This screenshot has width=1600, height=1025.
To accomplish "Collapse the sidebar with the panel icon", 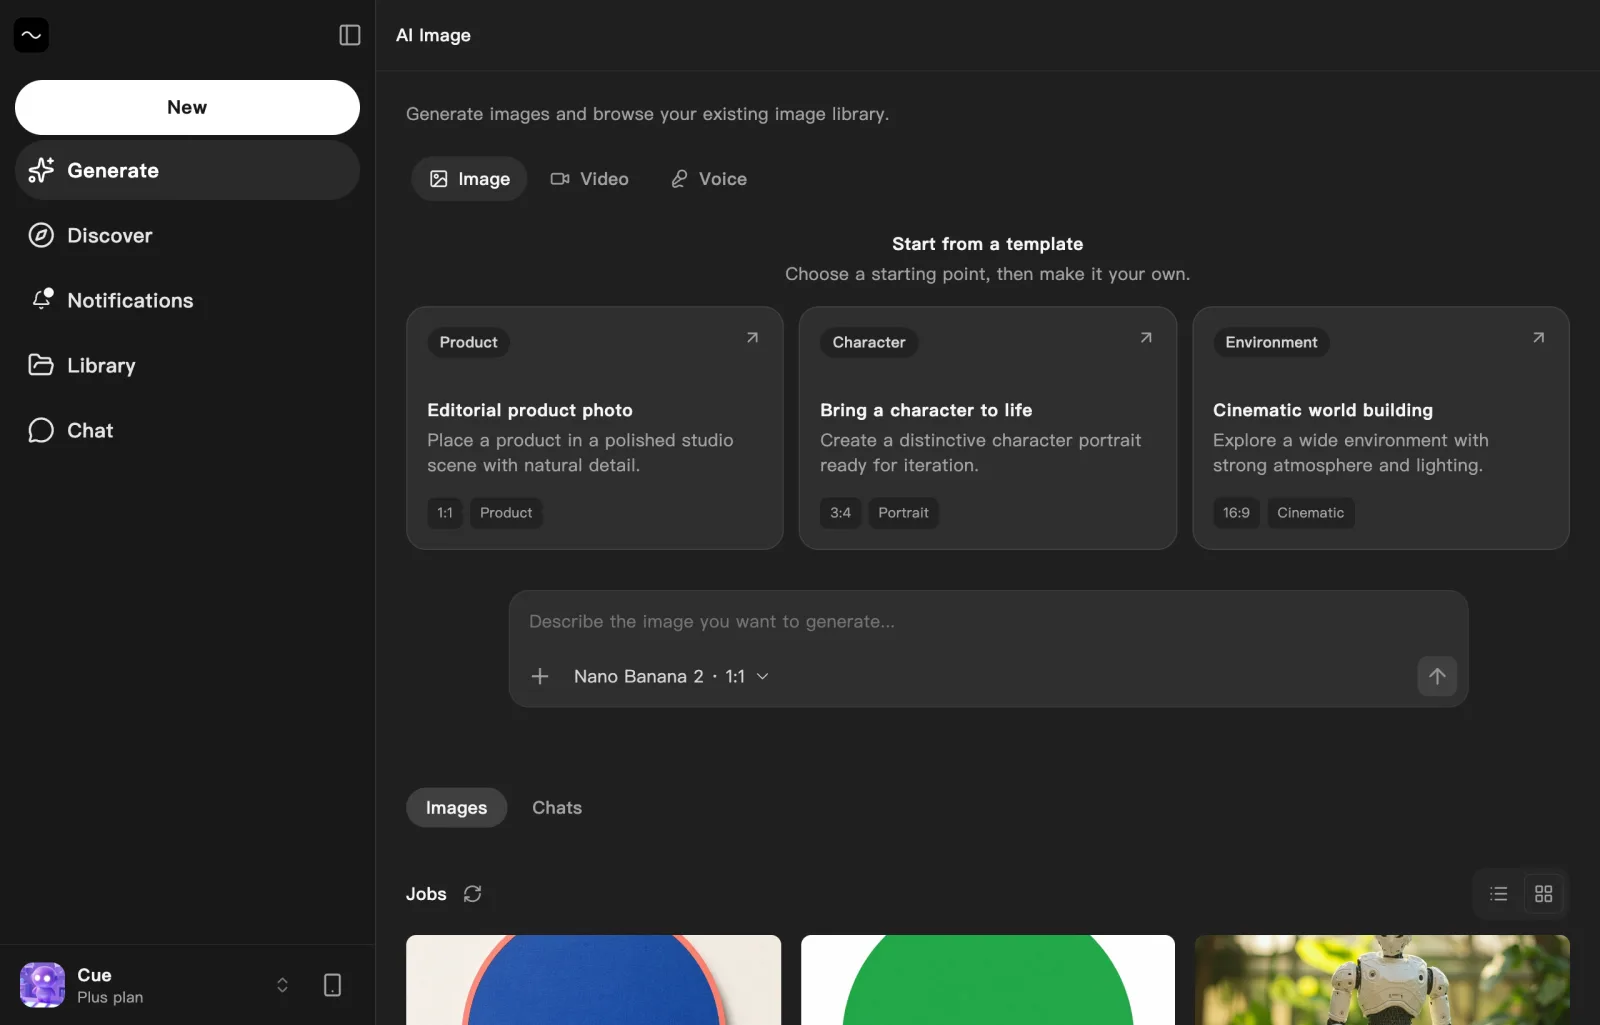I will pyautogui.click(x=350, y=35).
